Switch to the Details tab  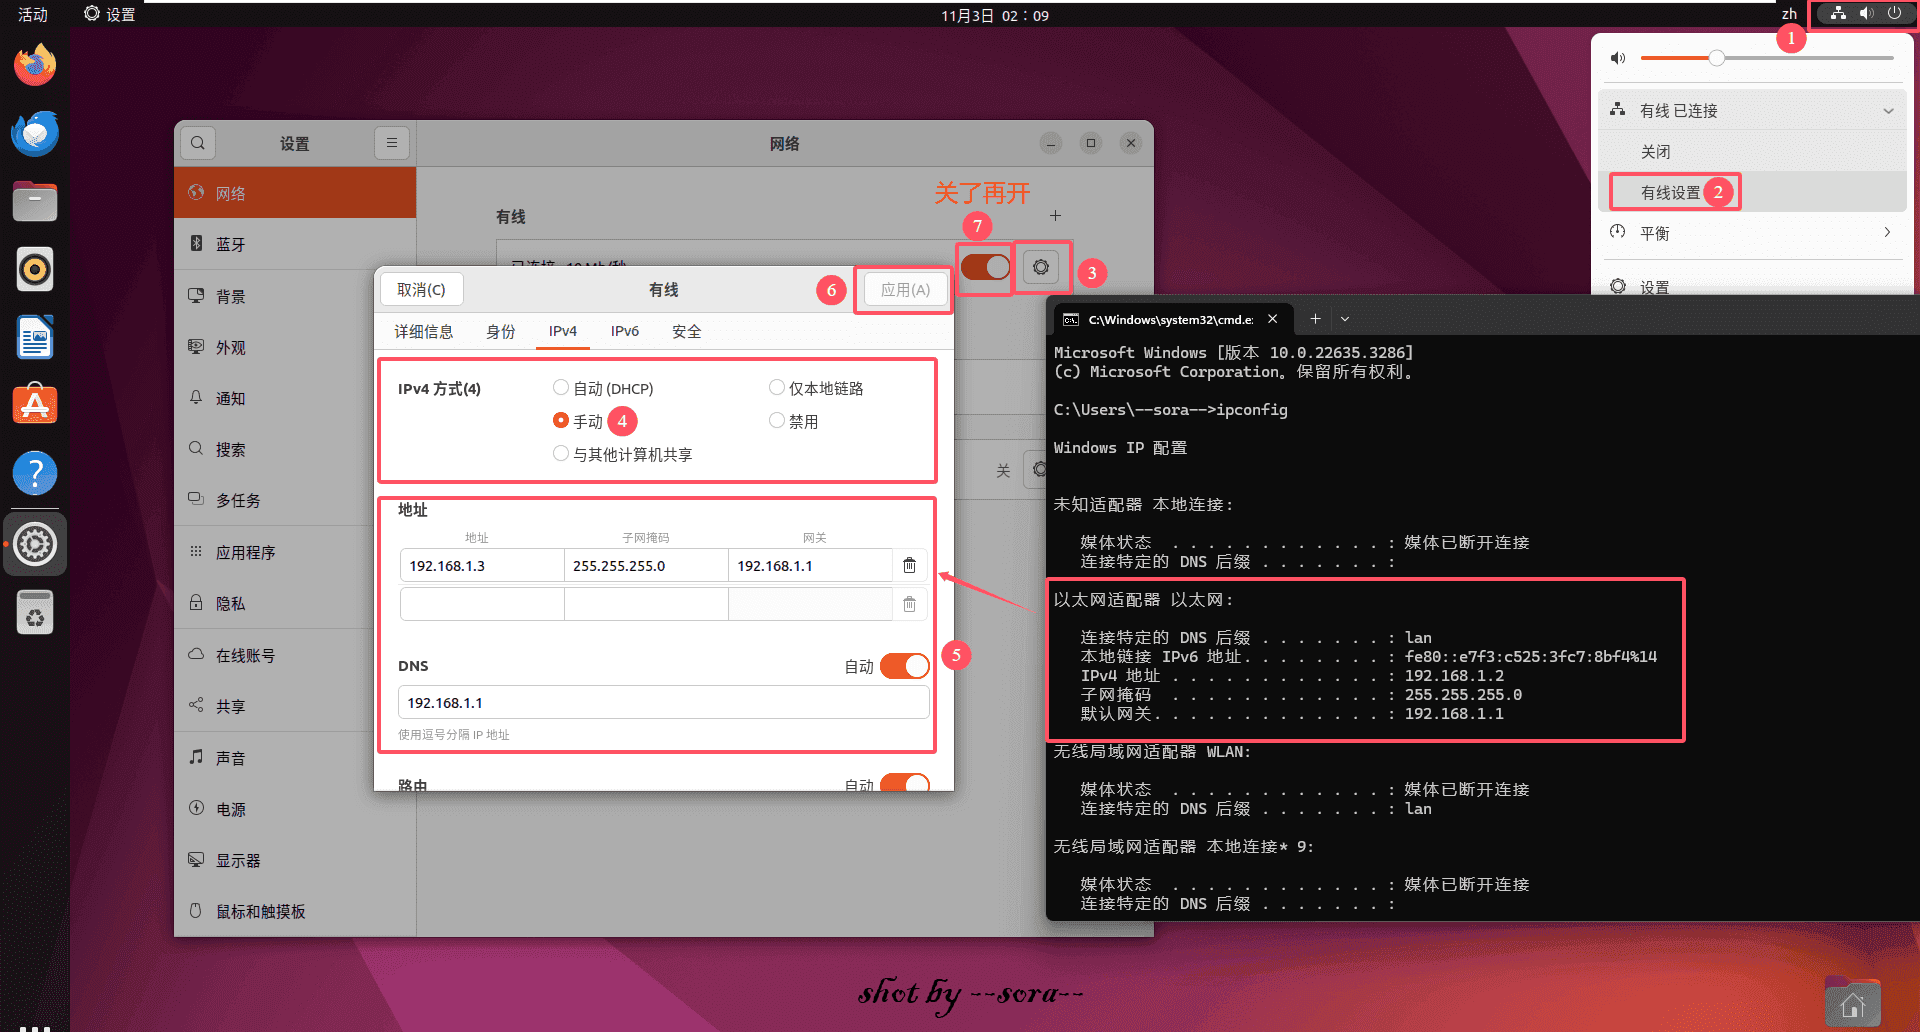pos(424,331)
